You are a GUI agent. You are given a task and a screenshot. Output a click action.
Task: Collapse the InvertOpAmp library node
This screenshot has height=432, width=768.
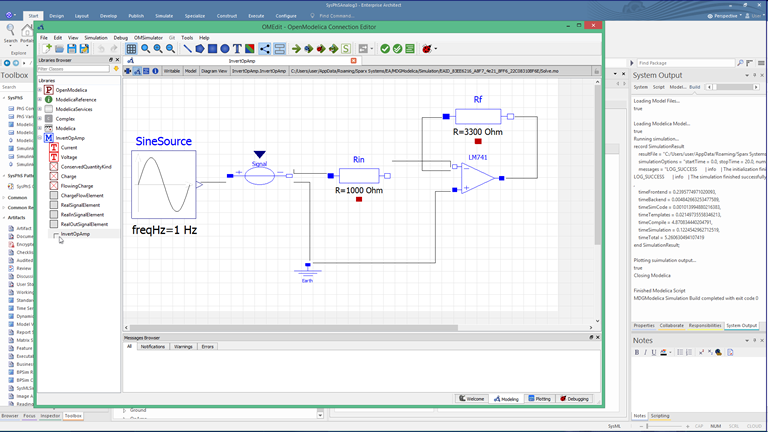pyautogui.click(x=40, y=138)
